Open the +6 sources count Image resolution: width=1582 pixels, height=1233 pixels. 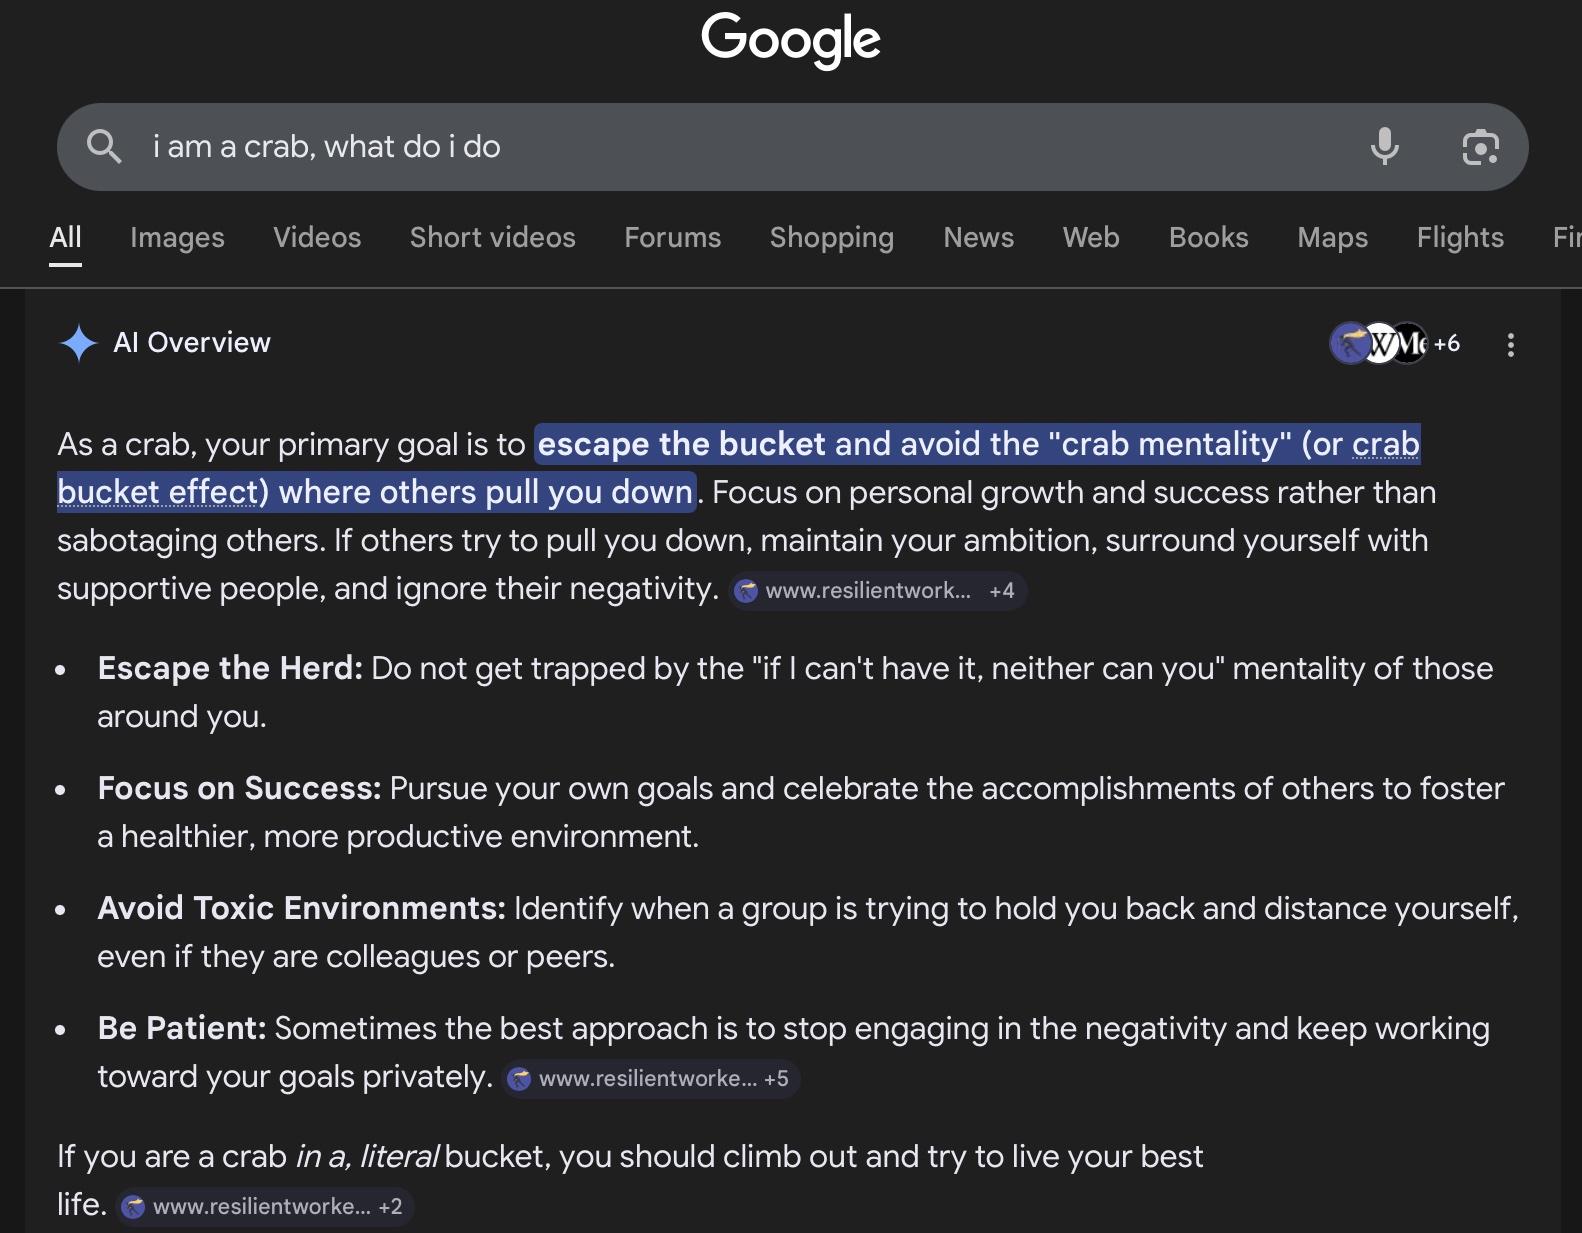click(x=1446, y=344)
